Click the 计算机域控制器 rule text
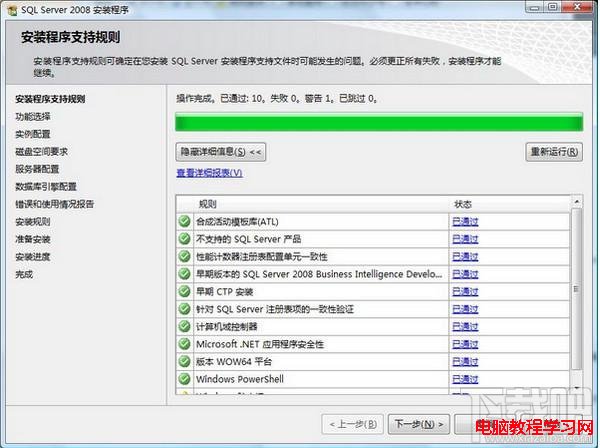Image resolution: width=600 pixels, height=448 pixels. 227,327
